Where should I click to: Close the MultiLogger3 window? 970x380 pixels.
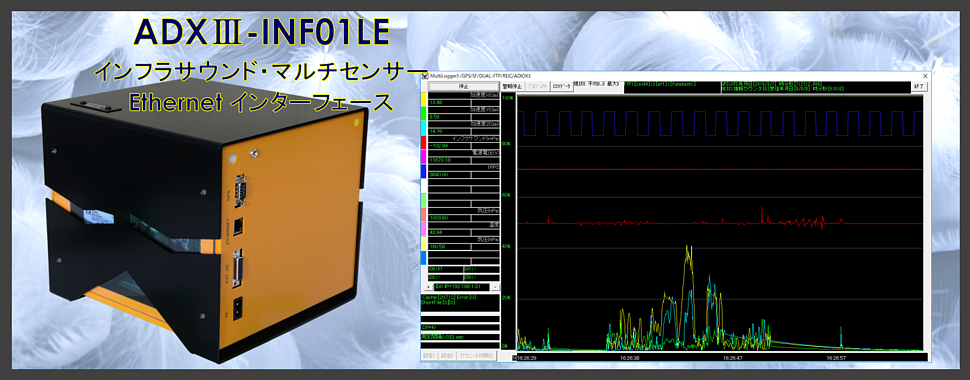[x=924, y=76]
